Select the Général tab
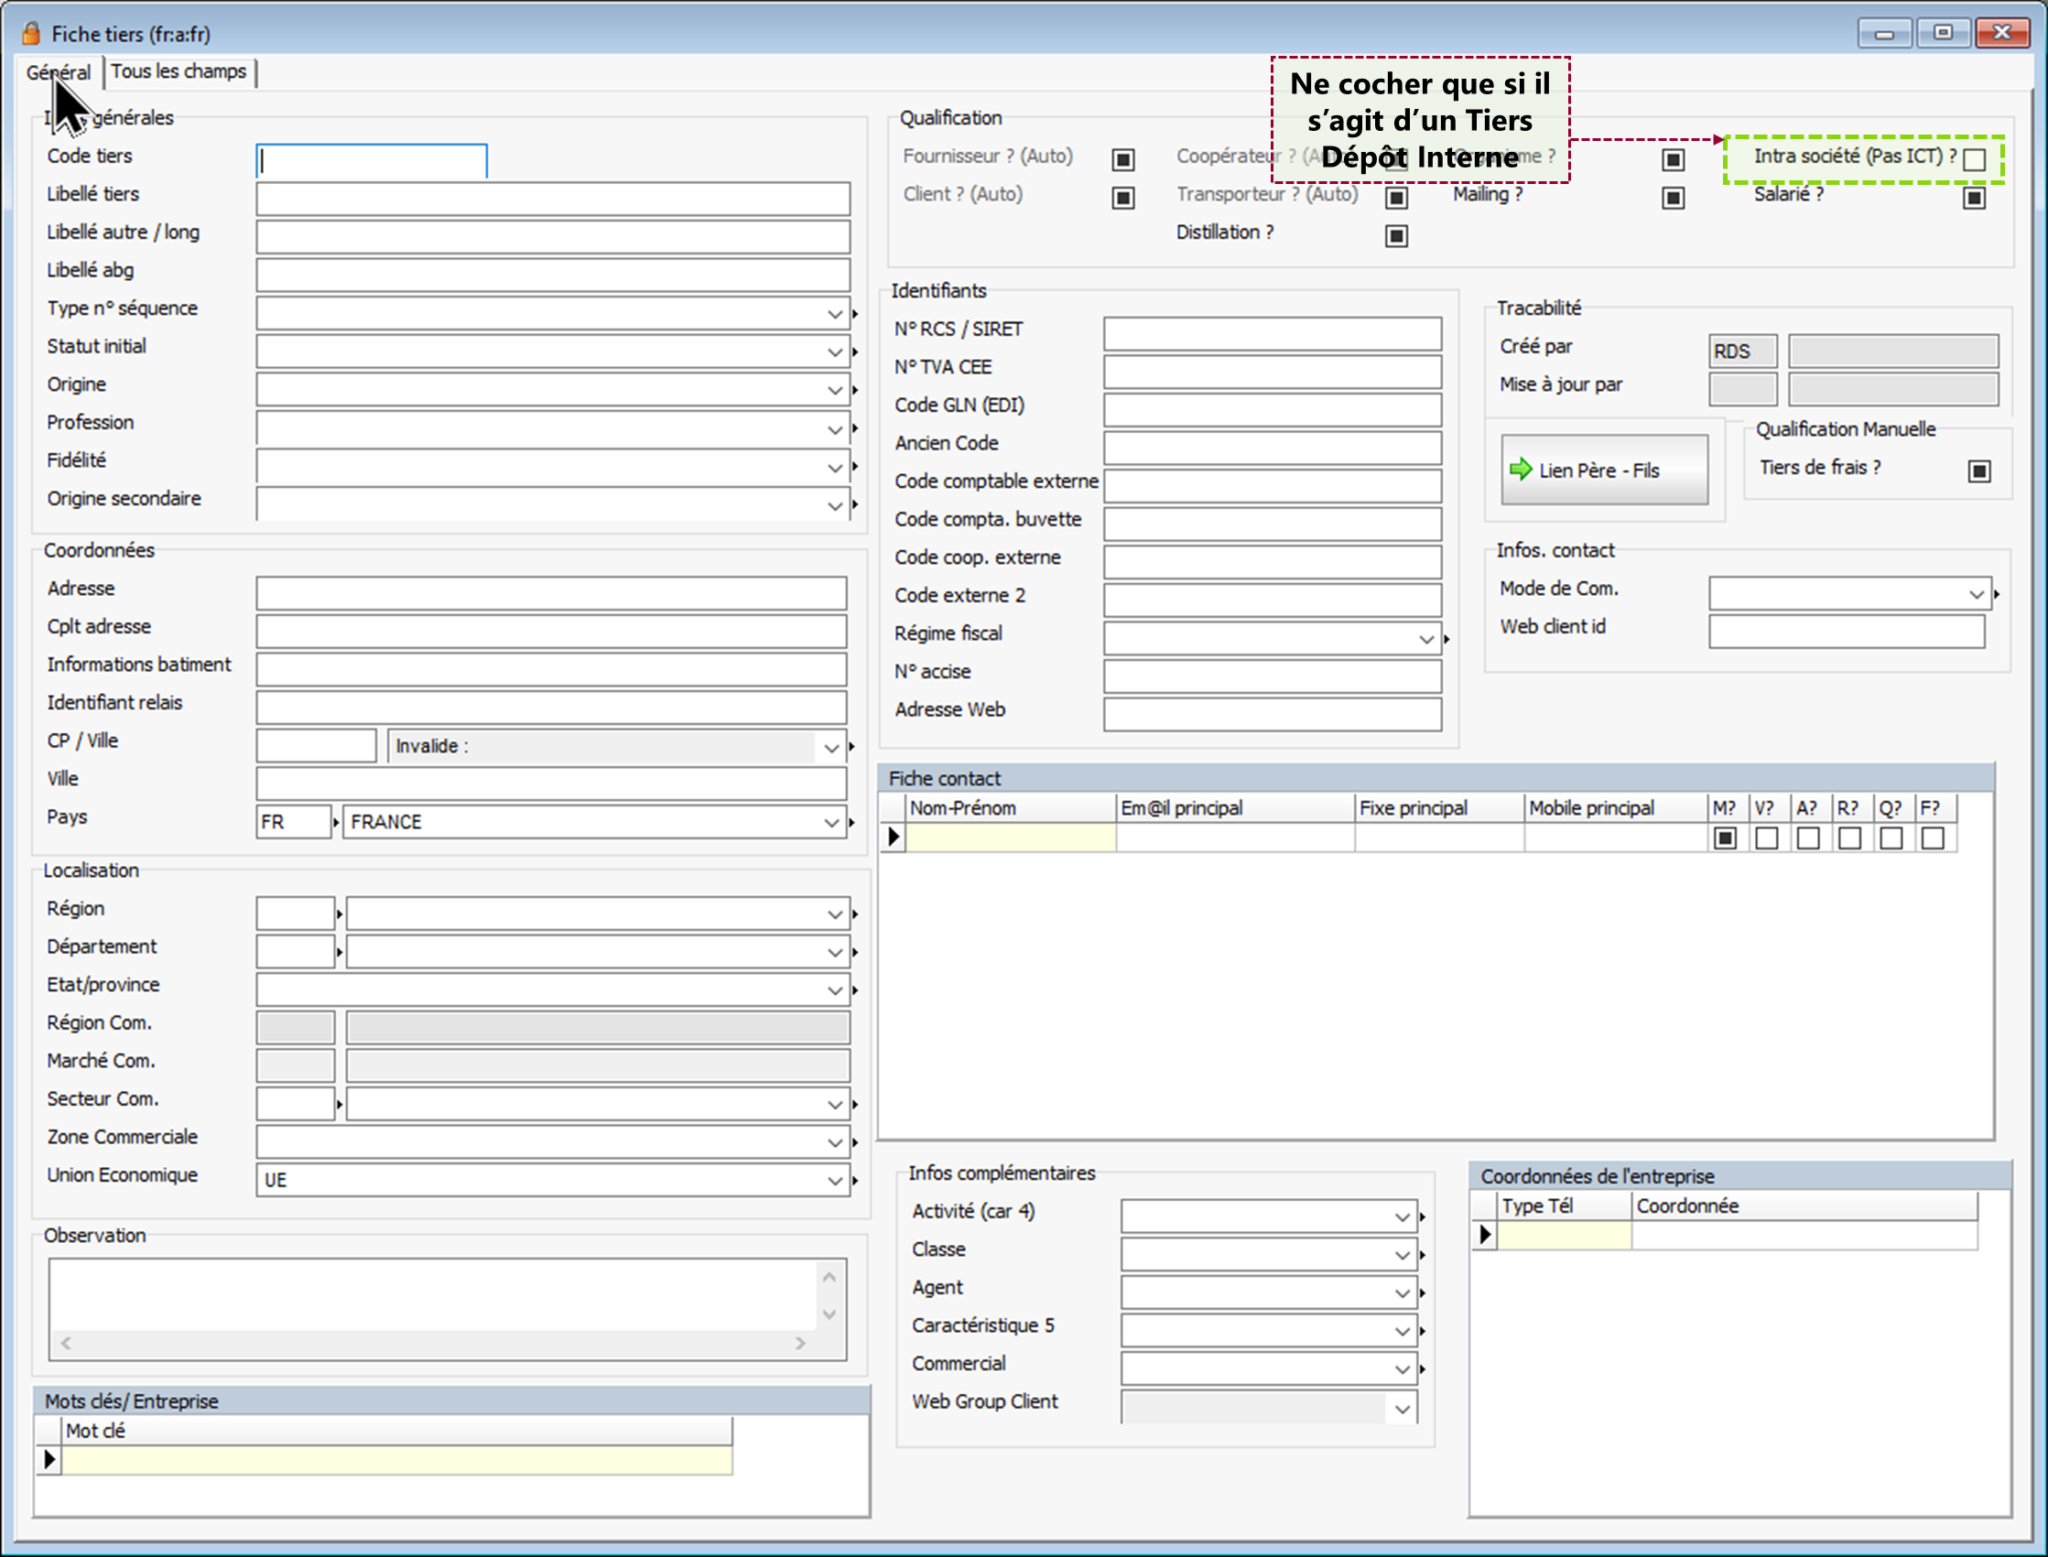 click(x=59, y=72)
